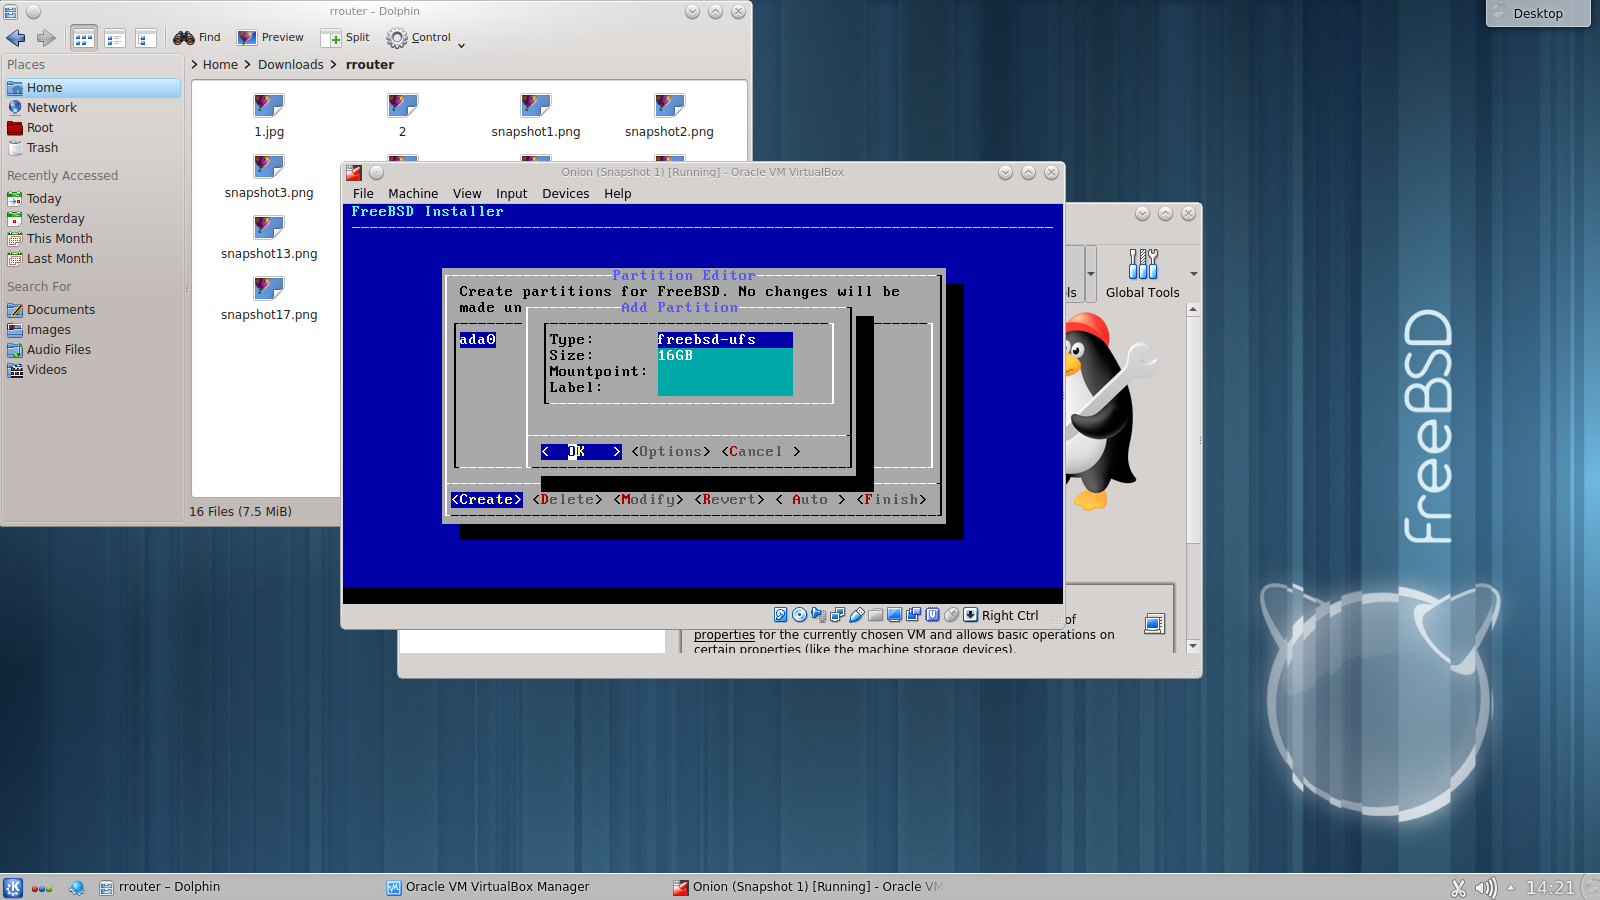Screen dimensions: 1600x900
Task: Click the display status icon in VM
Action: click(895, 615)
